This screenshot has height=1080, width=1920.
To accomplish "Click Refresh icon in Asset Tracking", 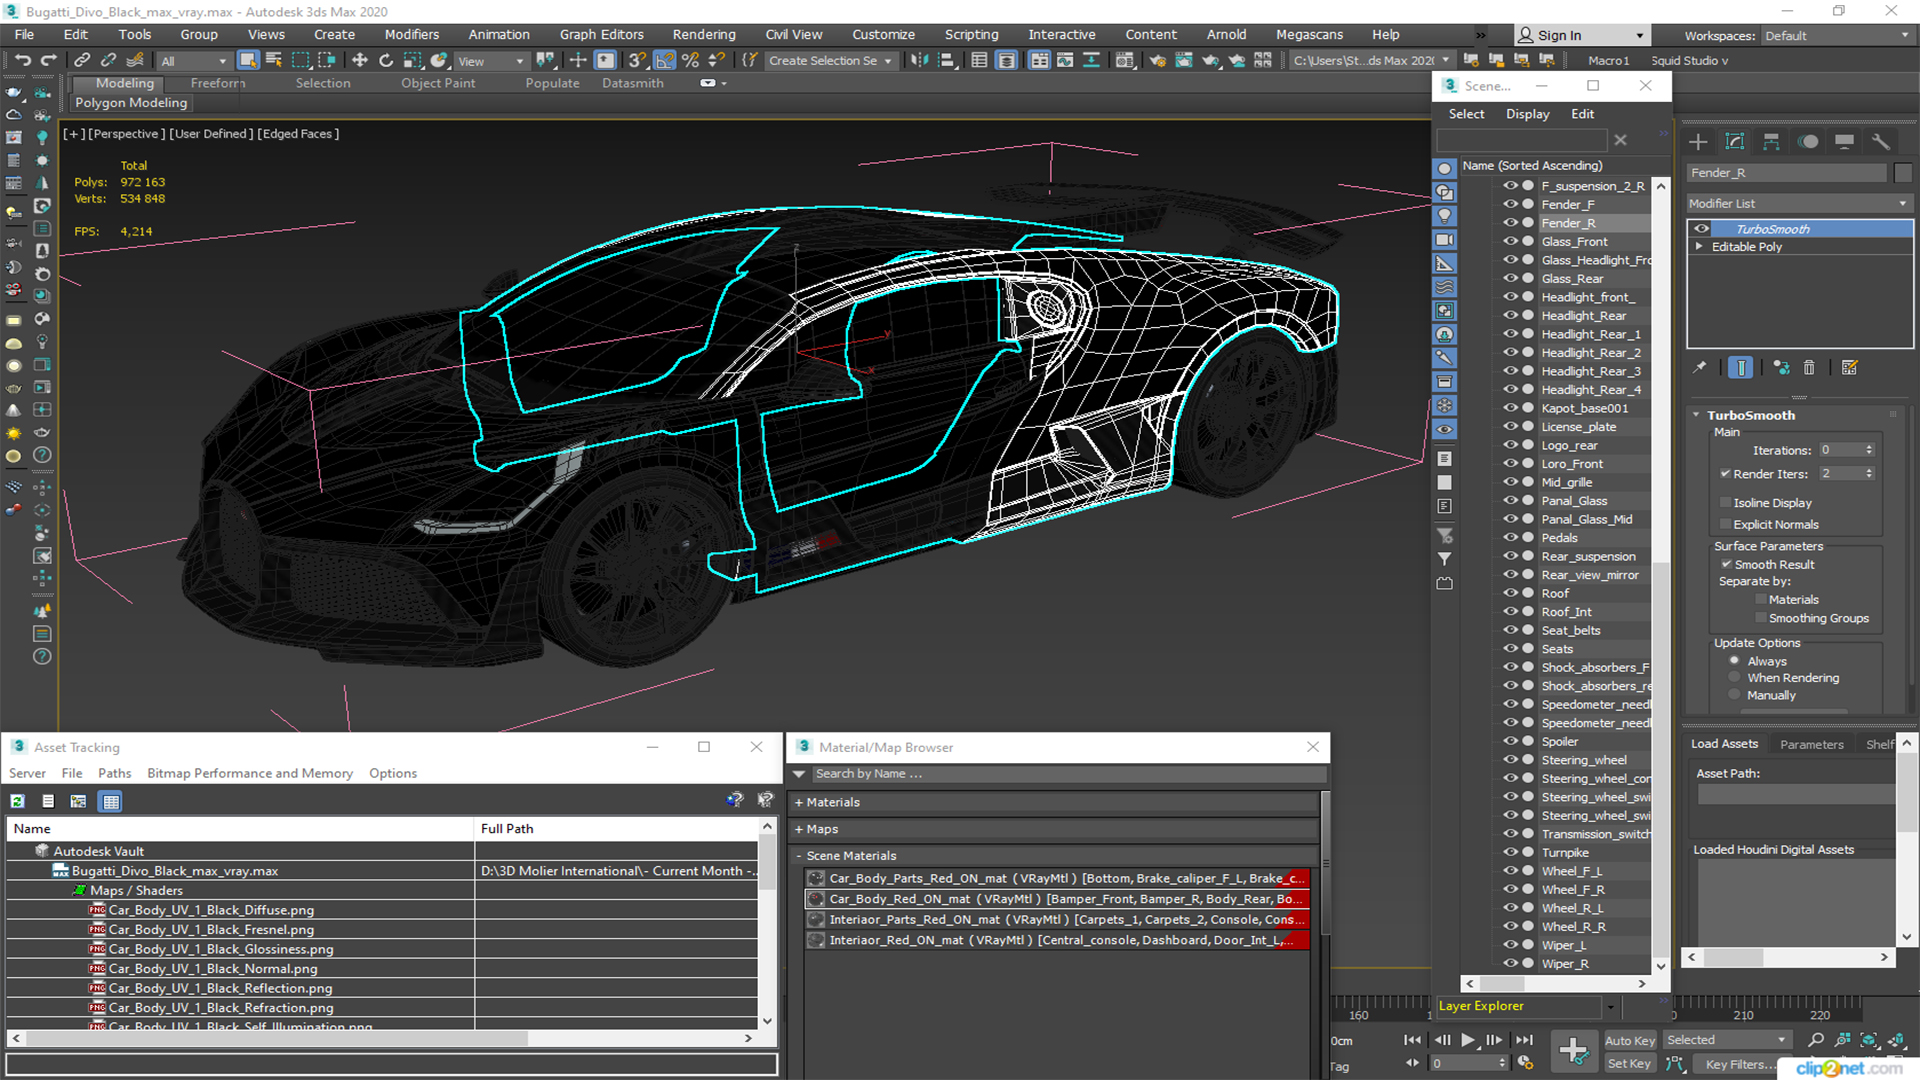I will (18, 801).
